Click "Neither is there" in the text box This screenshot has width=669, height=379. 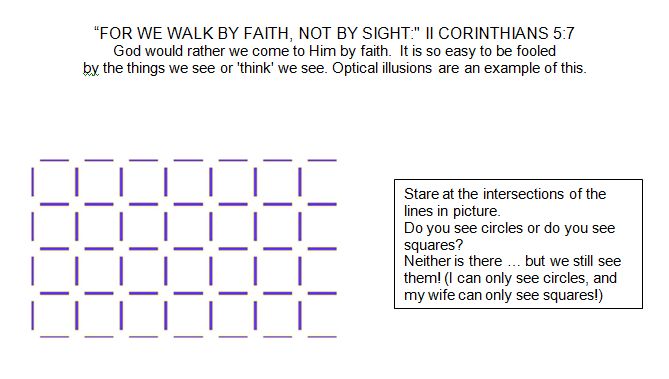[x=453, y=261]
